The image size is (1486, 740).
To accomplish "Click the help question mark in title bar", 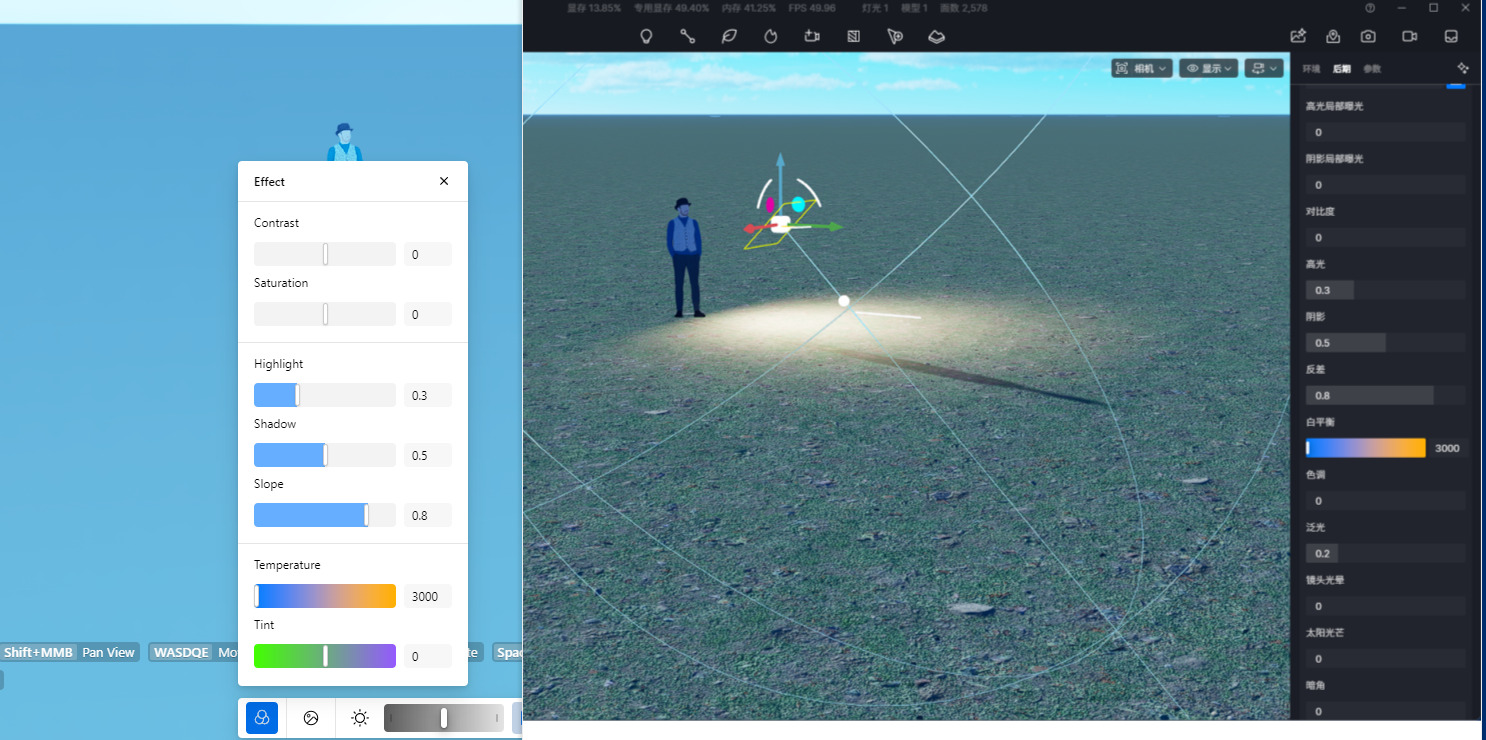I will click(x=1370, y=8).
